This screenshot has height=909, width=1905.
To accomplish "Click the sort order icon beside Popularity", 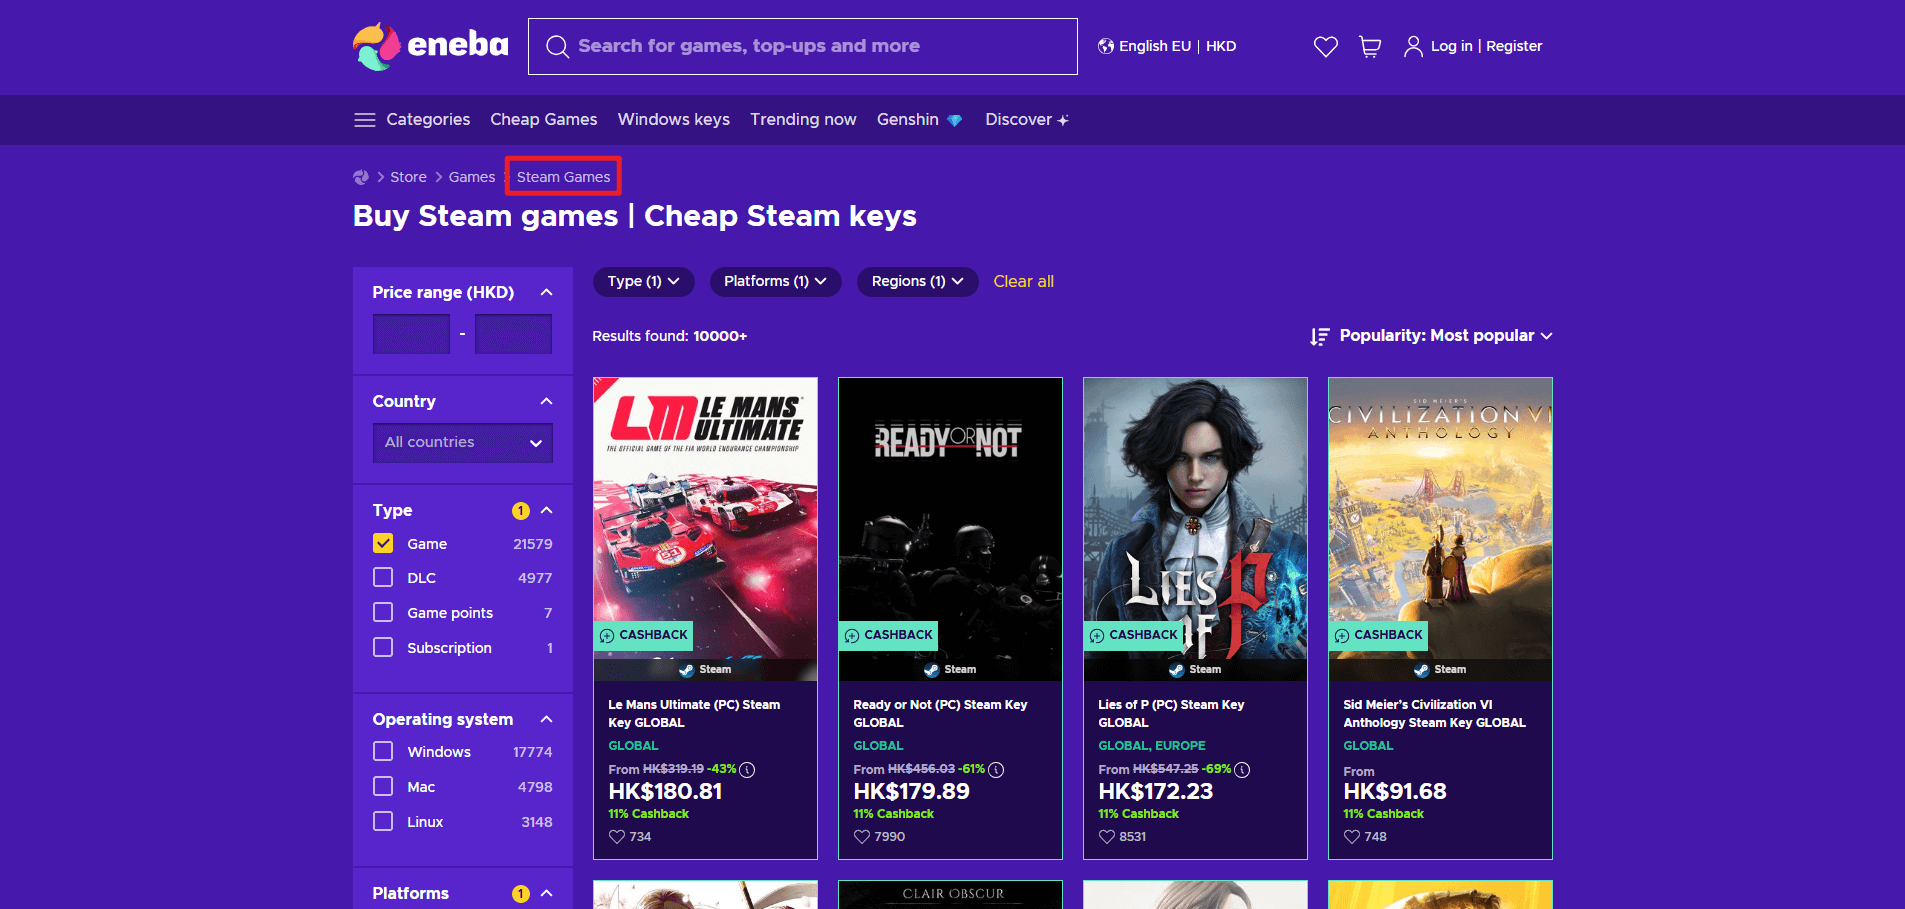I will (x=1320, y=336).
